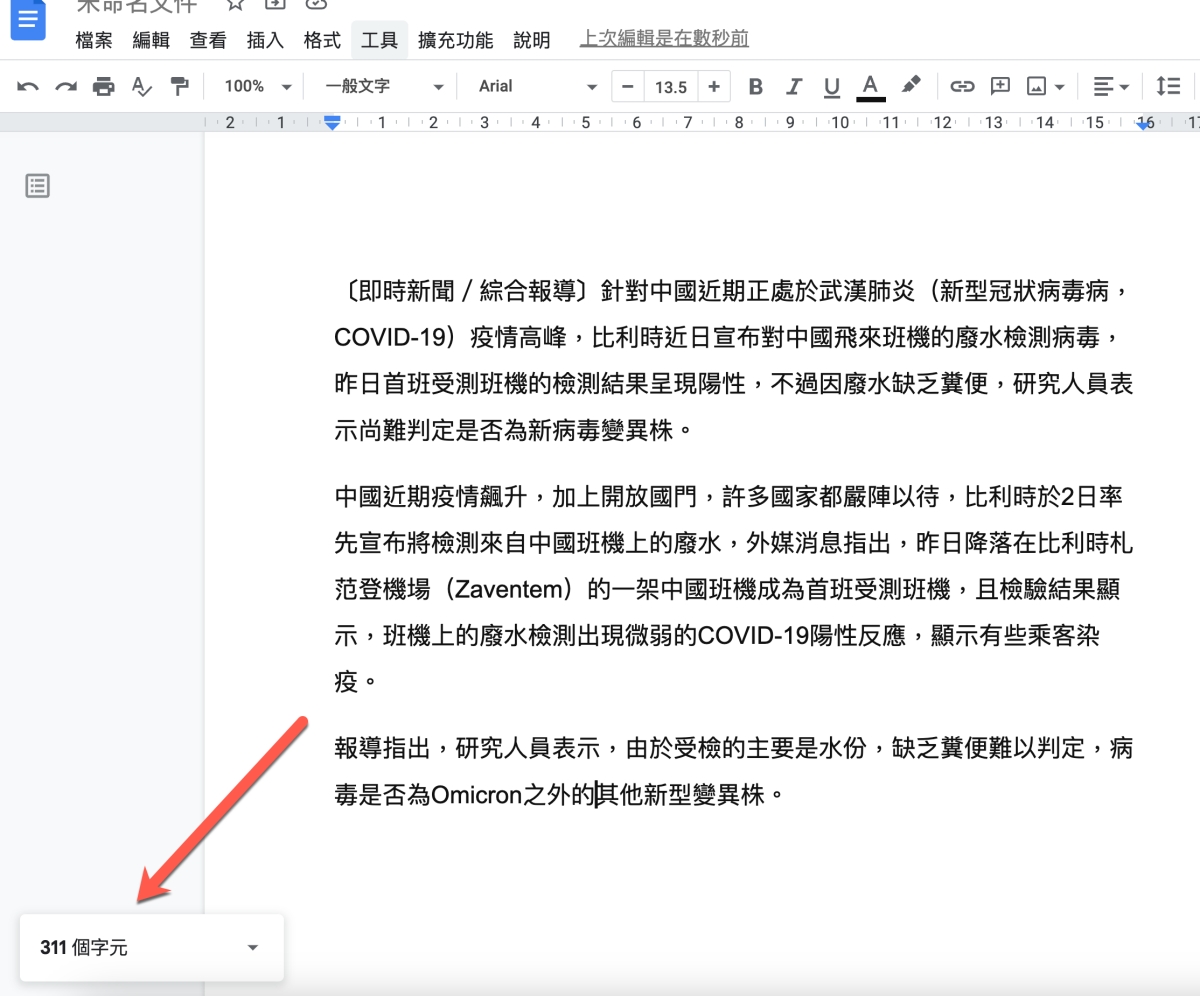Open the Arial font dropdown
This screenshot has height=996, width=1200.
tap(537, 87)
